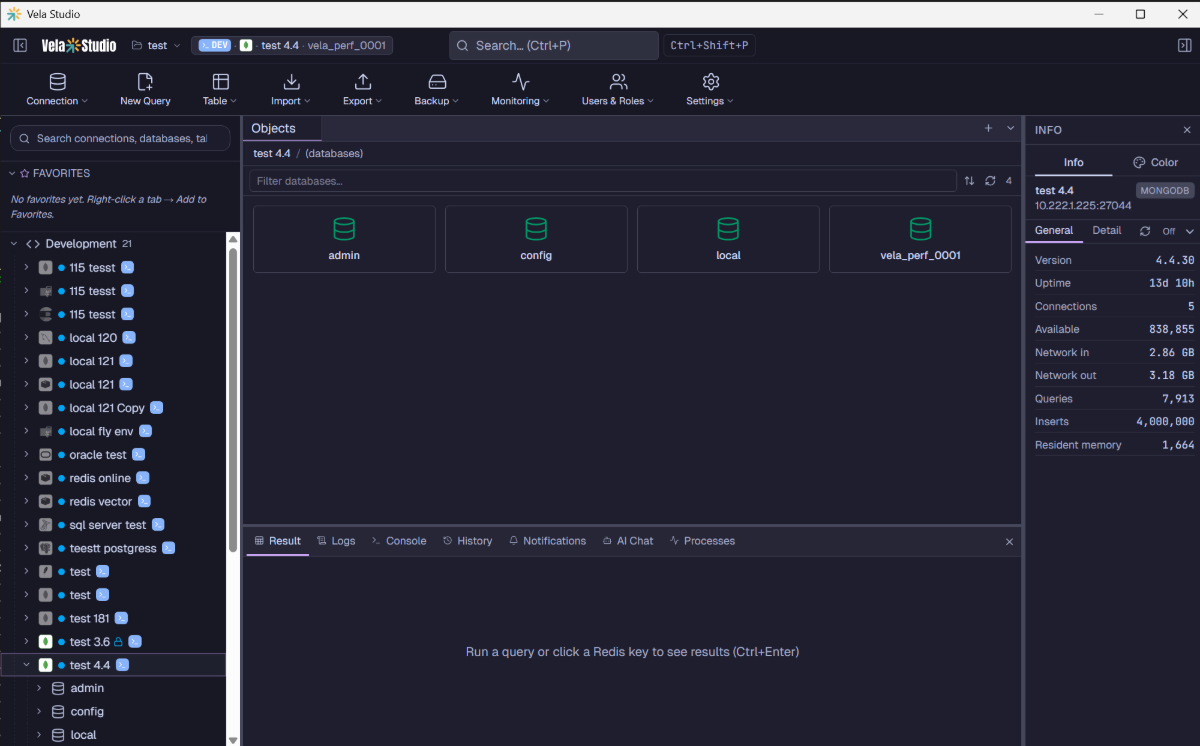
Task: Expand the config database tree node
Action: 39,712
